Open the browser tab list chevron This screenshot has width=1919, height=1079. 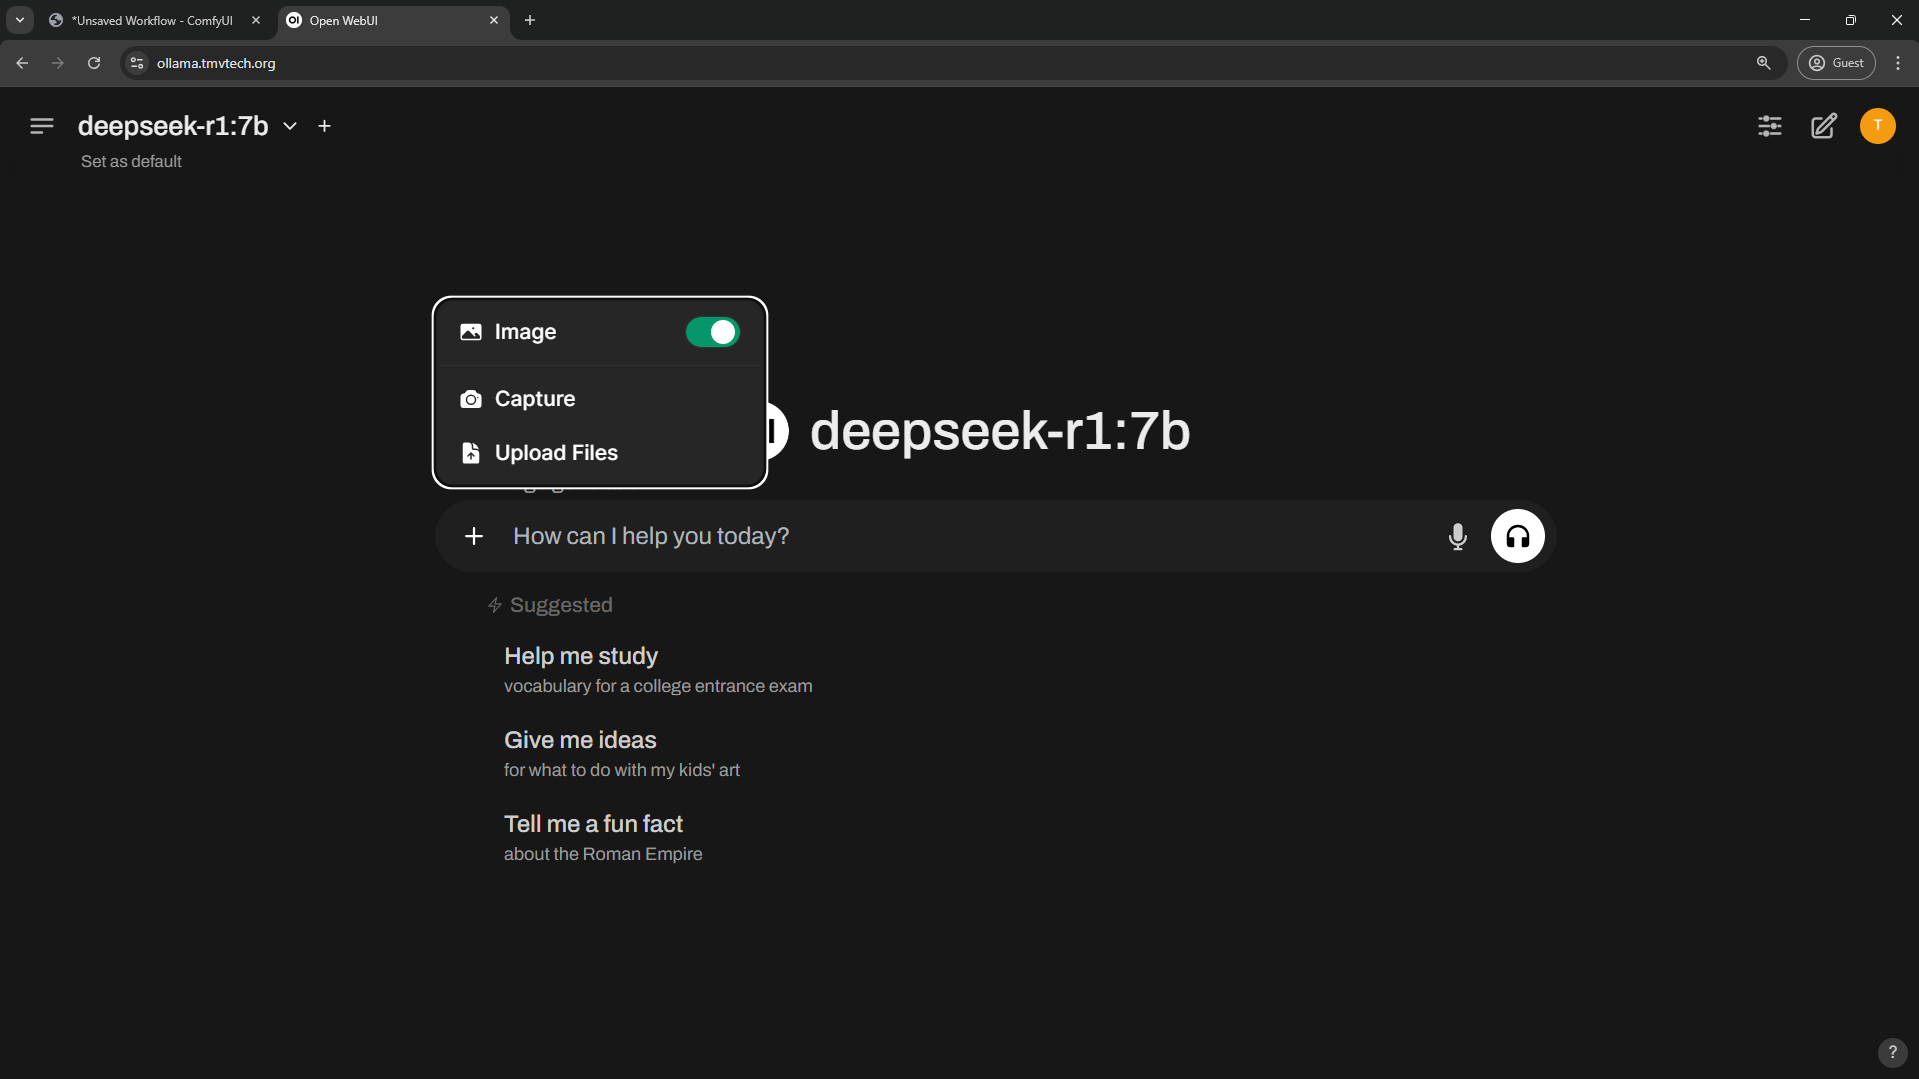coord(19,20)
